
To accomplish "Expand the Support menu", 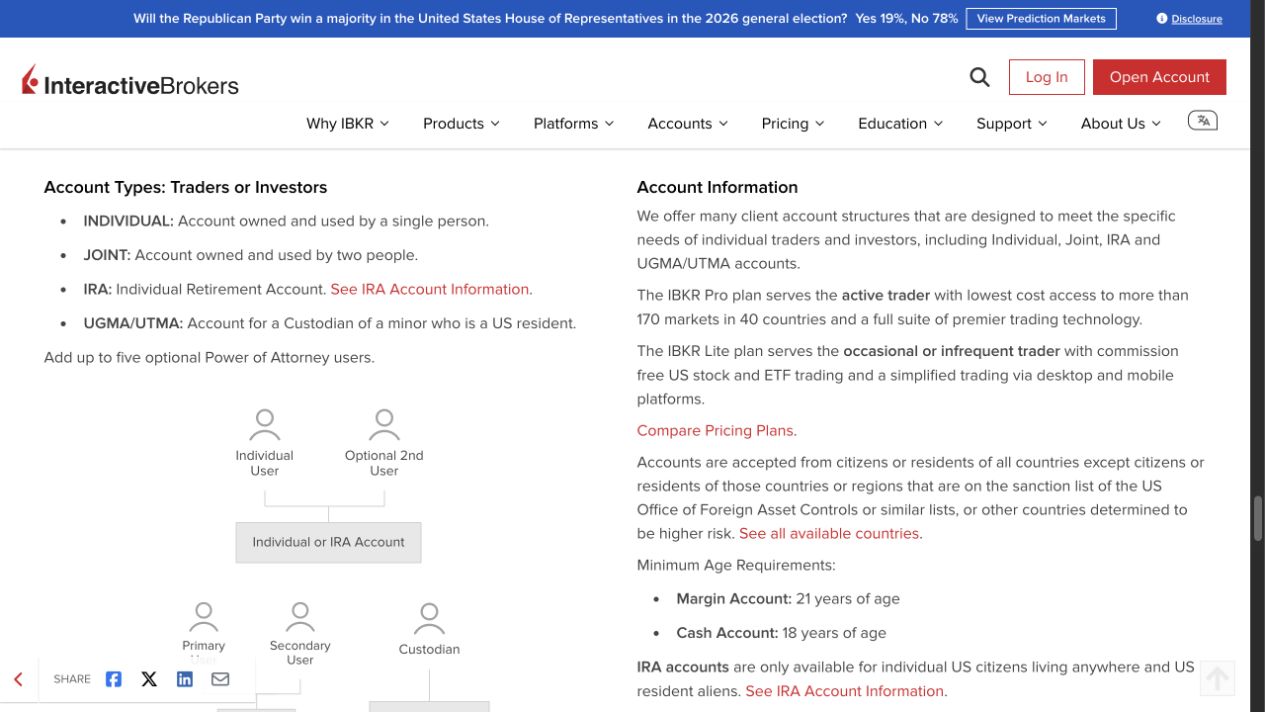I will pos(1011,123).
